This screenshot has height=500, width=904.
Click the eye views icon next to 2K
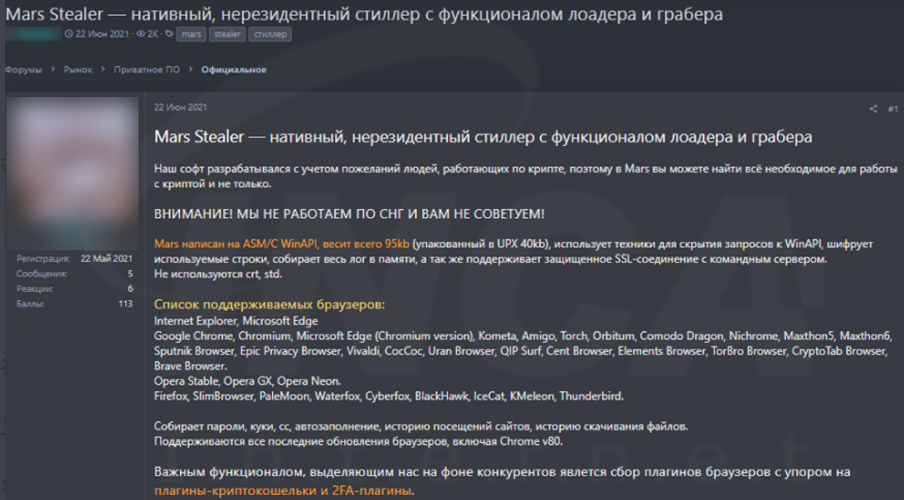coord(141,34)
